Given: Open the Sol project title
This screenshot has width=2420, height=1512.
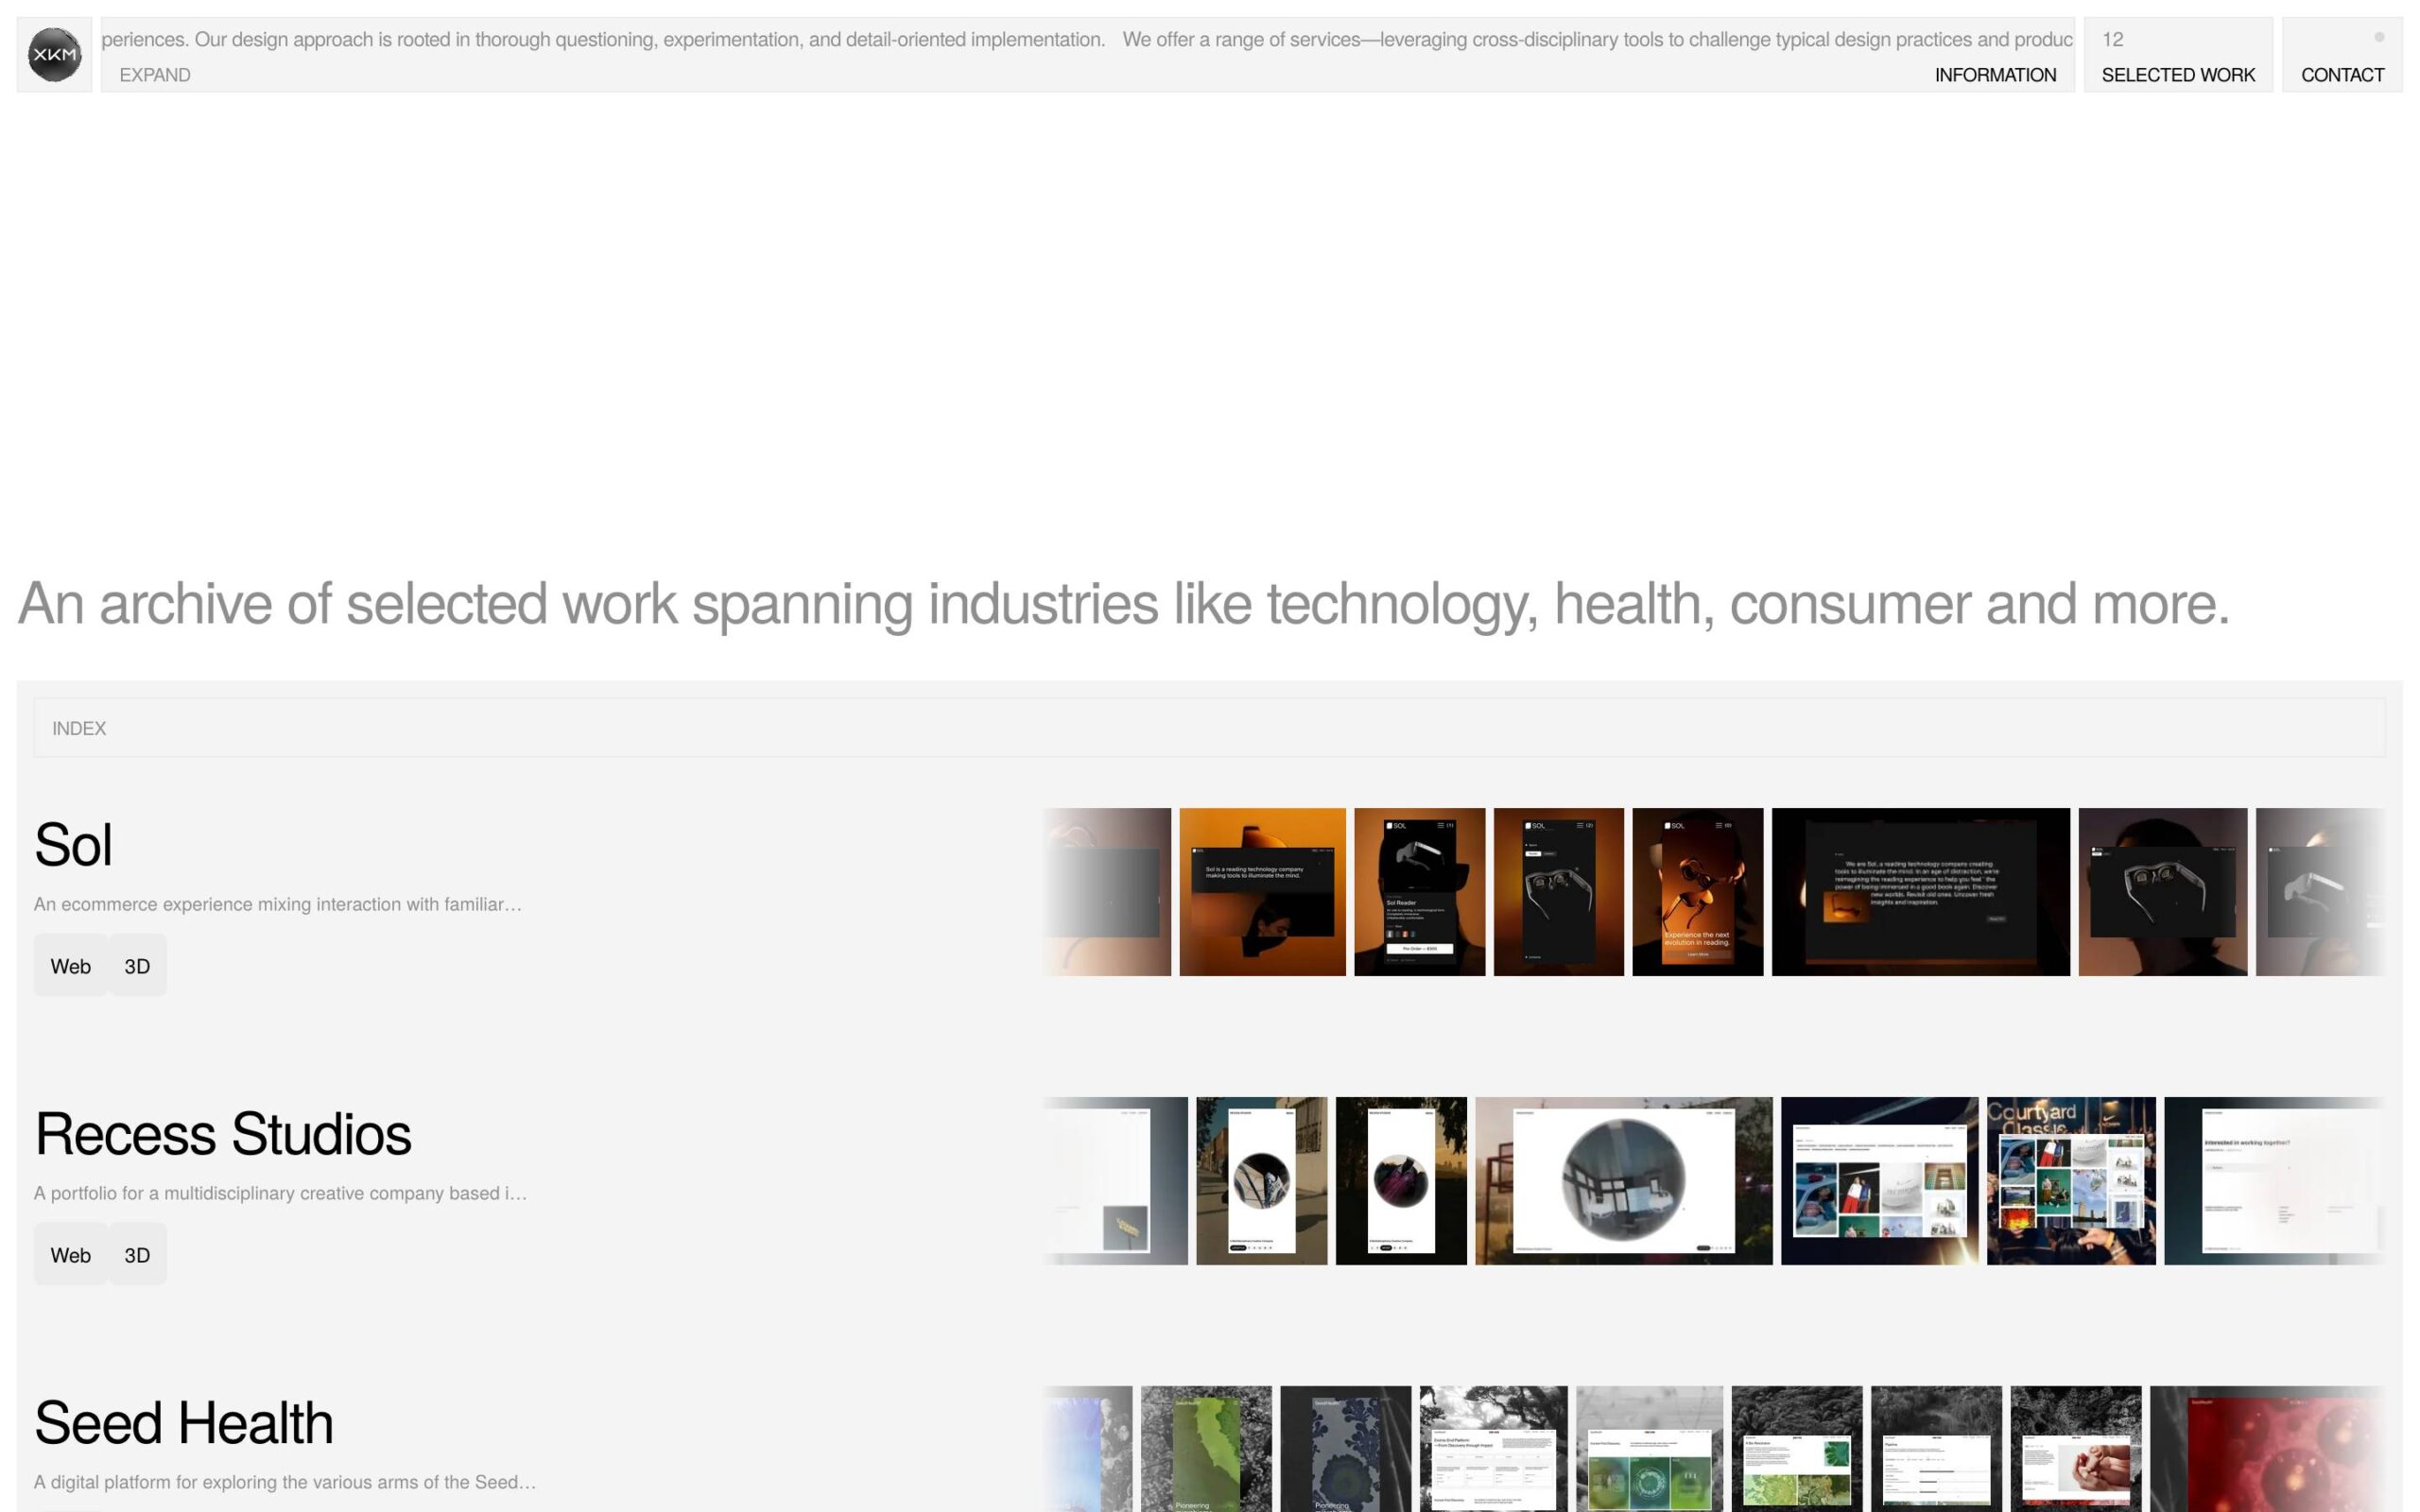Looking at the screenshot, I should click(73, 845).
